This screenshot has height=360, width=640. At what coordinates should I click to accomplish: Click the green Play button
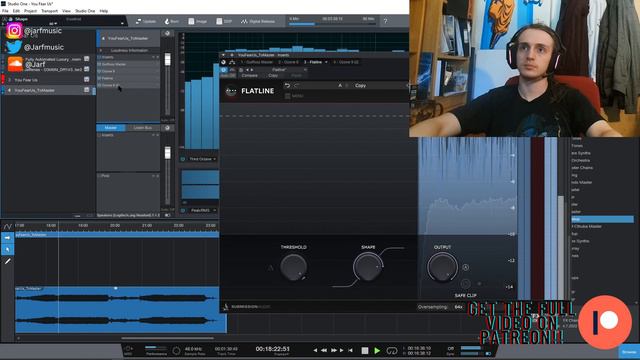(377, 351)
